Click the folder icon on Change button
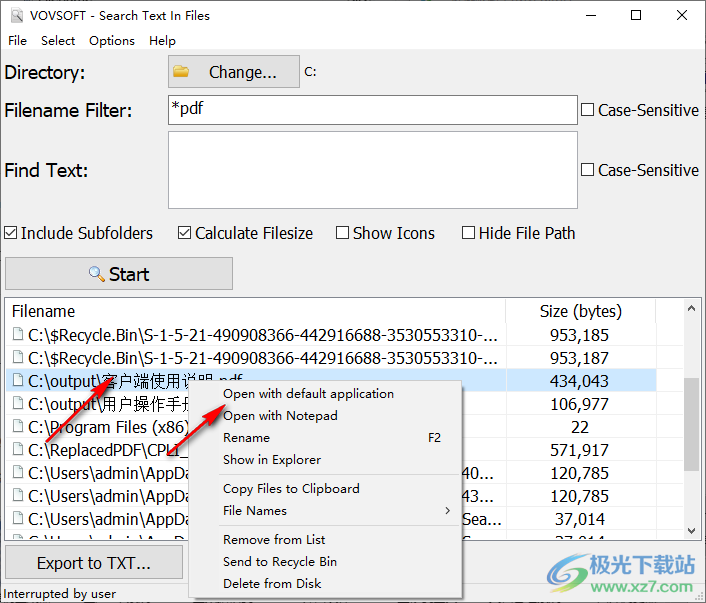This screenshot has width=706, height=603. tap(181, 71)
